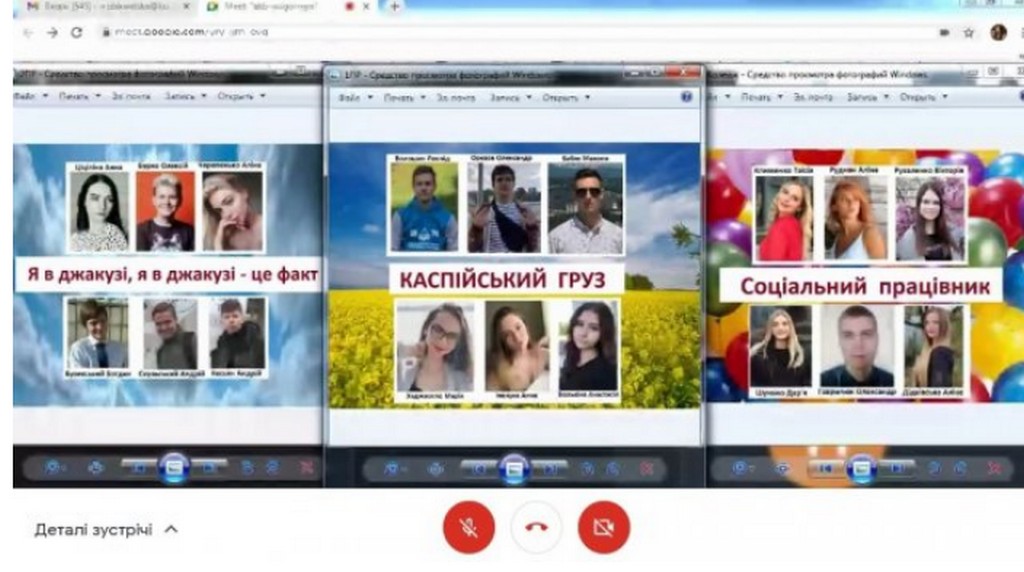End the call with red phone button
Image resolution: width=1024 pixels, height=572 pixels.
[x=536, y=527]
